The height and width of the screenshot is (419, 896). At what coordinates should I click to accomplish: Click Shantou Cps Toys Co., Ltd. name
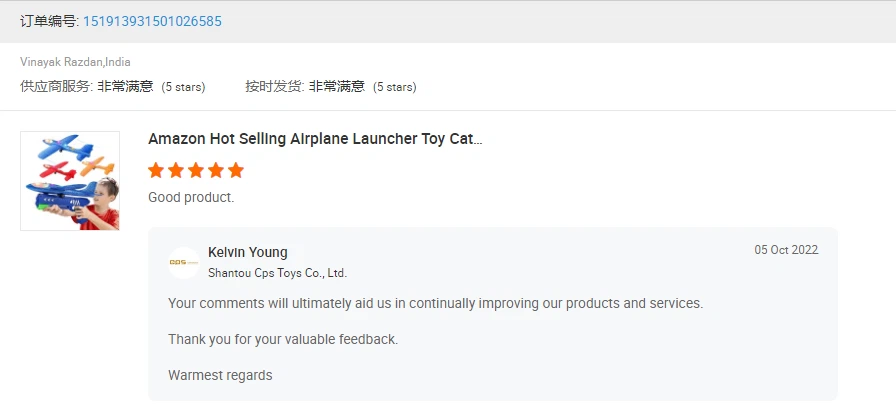point(278,273)
